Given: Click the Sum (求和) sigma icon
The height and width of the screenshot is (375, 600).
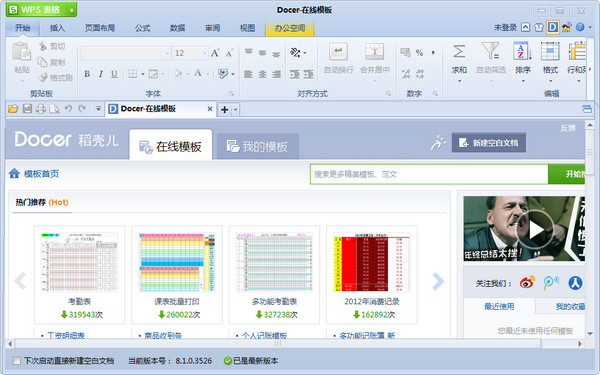Looking at the screenshot, I should click(459, 52).
